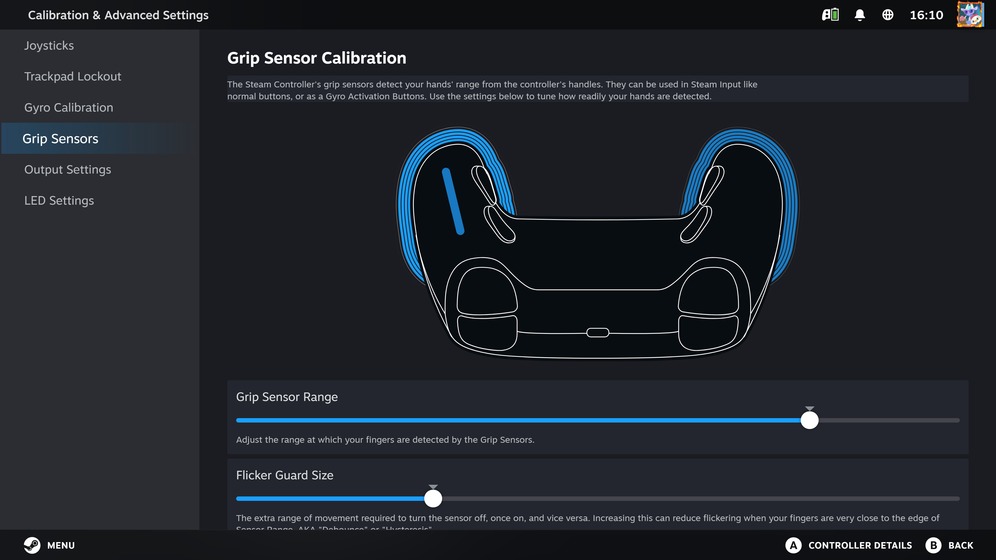Open Controller Details from footer

(860, 545)
